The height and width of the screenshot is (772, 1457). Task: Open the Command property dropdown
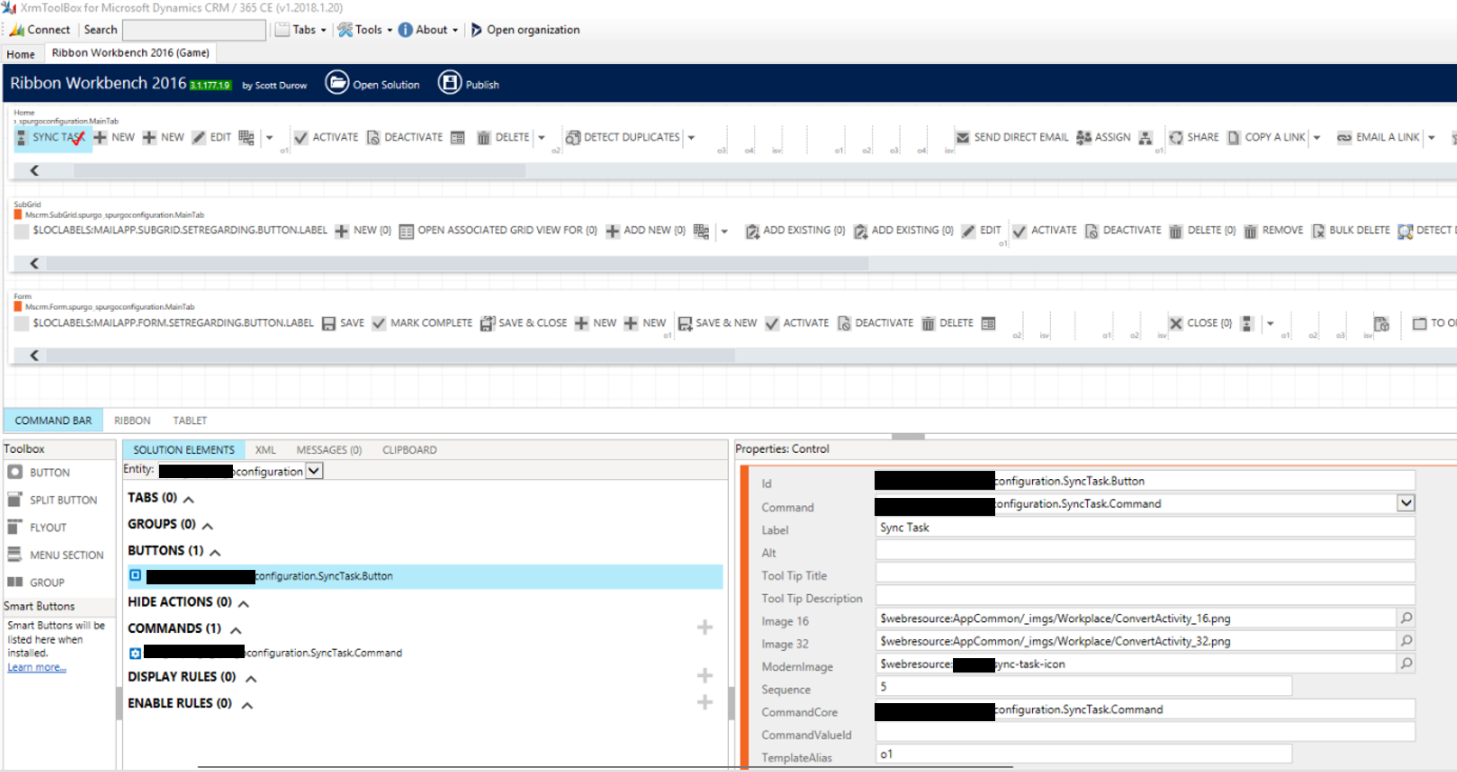pyautogui.click(x=1406, y=504)
